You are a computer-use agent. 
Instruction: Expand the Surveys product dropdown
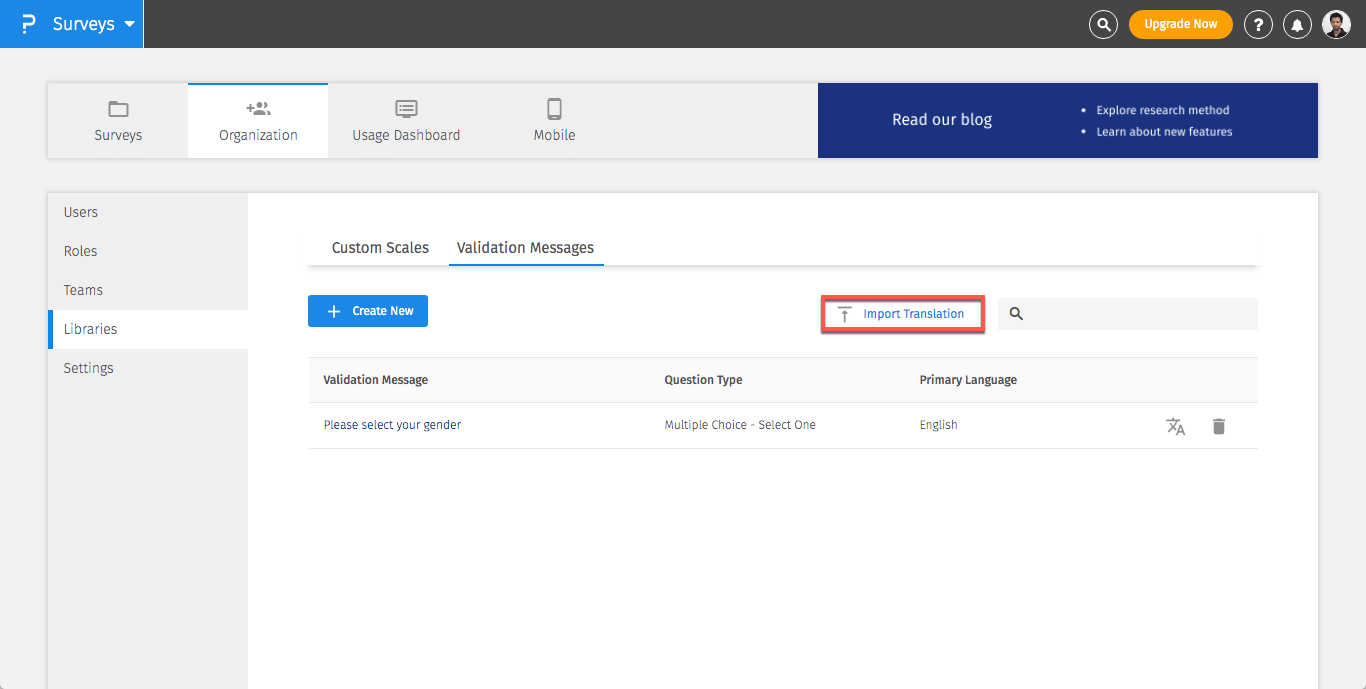click(129, 24)
